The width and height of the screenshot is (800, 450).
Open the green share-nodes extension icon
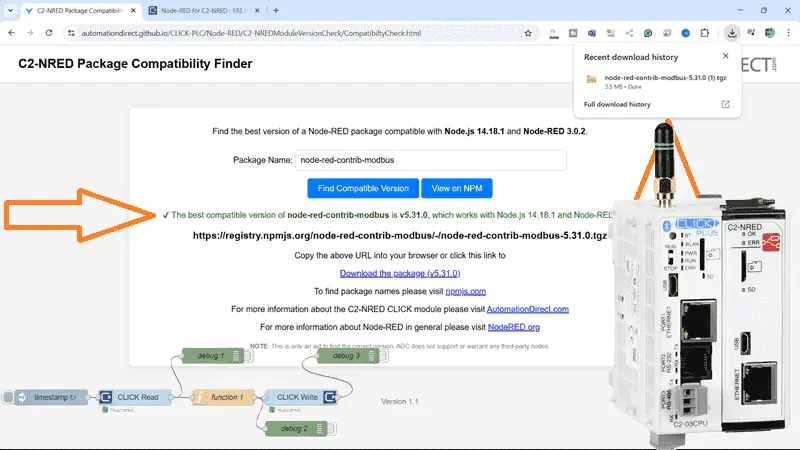pyautogui.click(x=629, y=33)
